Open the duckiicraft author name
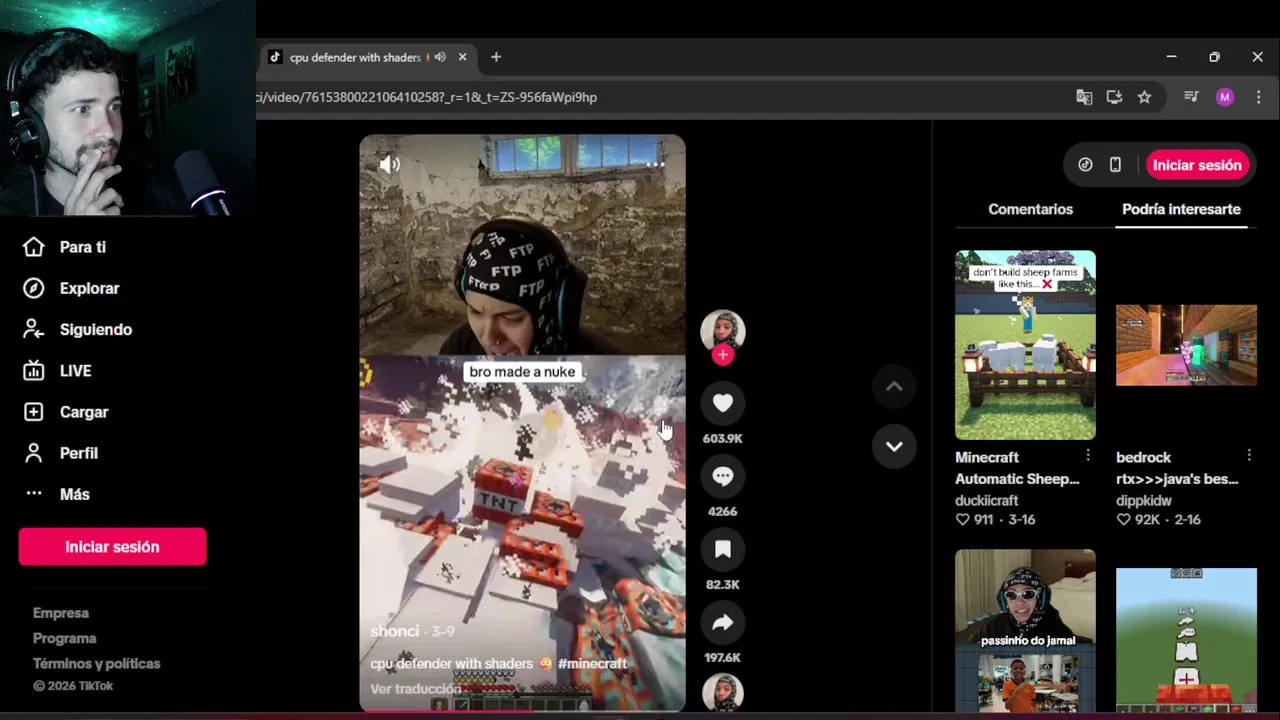The height and width of the screenshot is (720, 1280). pyautogui.click(x=986, y=500)
